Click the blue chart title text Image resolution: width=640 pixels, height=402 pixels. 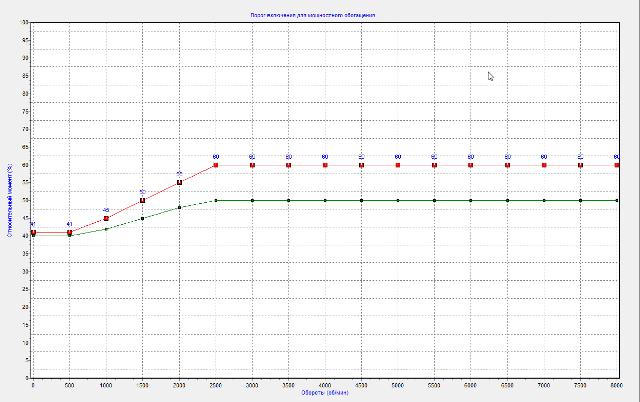pyautogui.click(x=325, y=16)
